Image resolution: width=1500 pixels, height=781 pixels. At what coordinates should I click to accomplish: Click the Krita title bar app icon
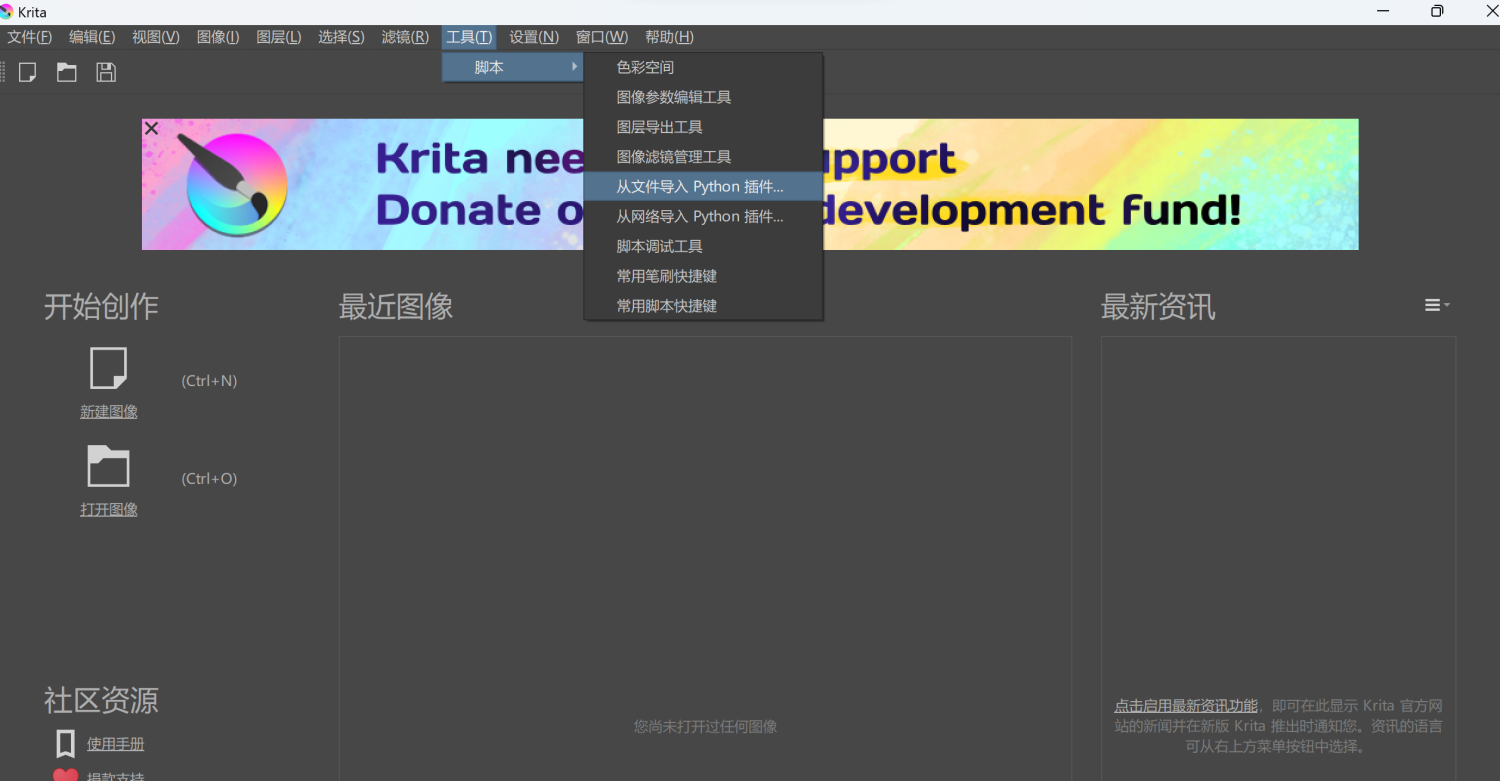[x=7, y=12]
